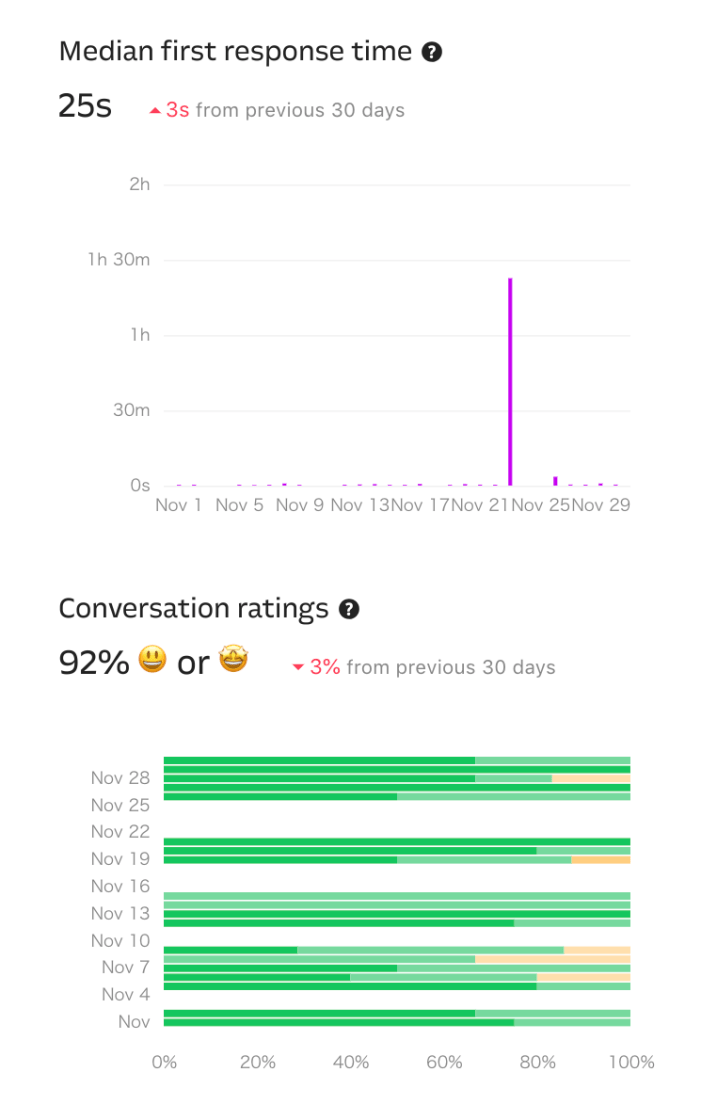Click the grinning face emoji
The width and height of the screenshot is (717, 1120).
(152, 660)
